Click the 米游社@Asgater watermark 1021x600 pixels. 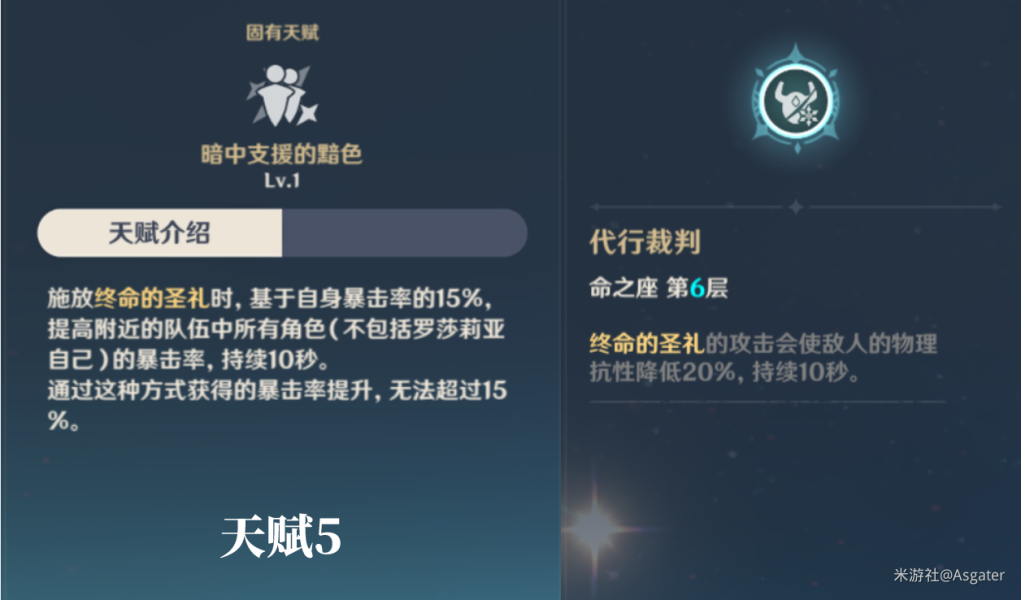(x=949, y=575)
